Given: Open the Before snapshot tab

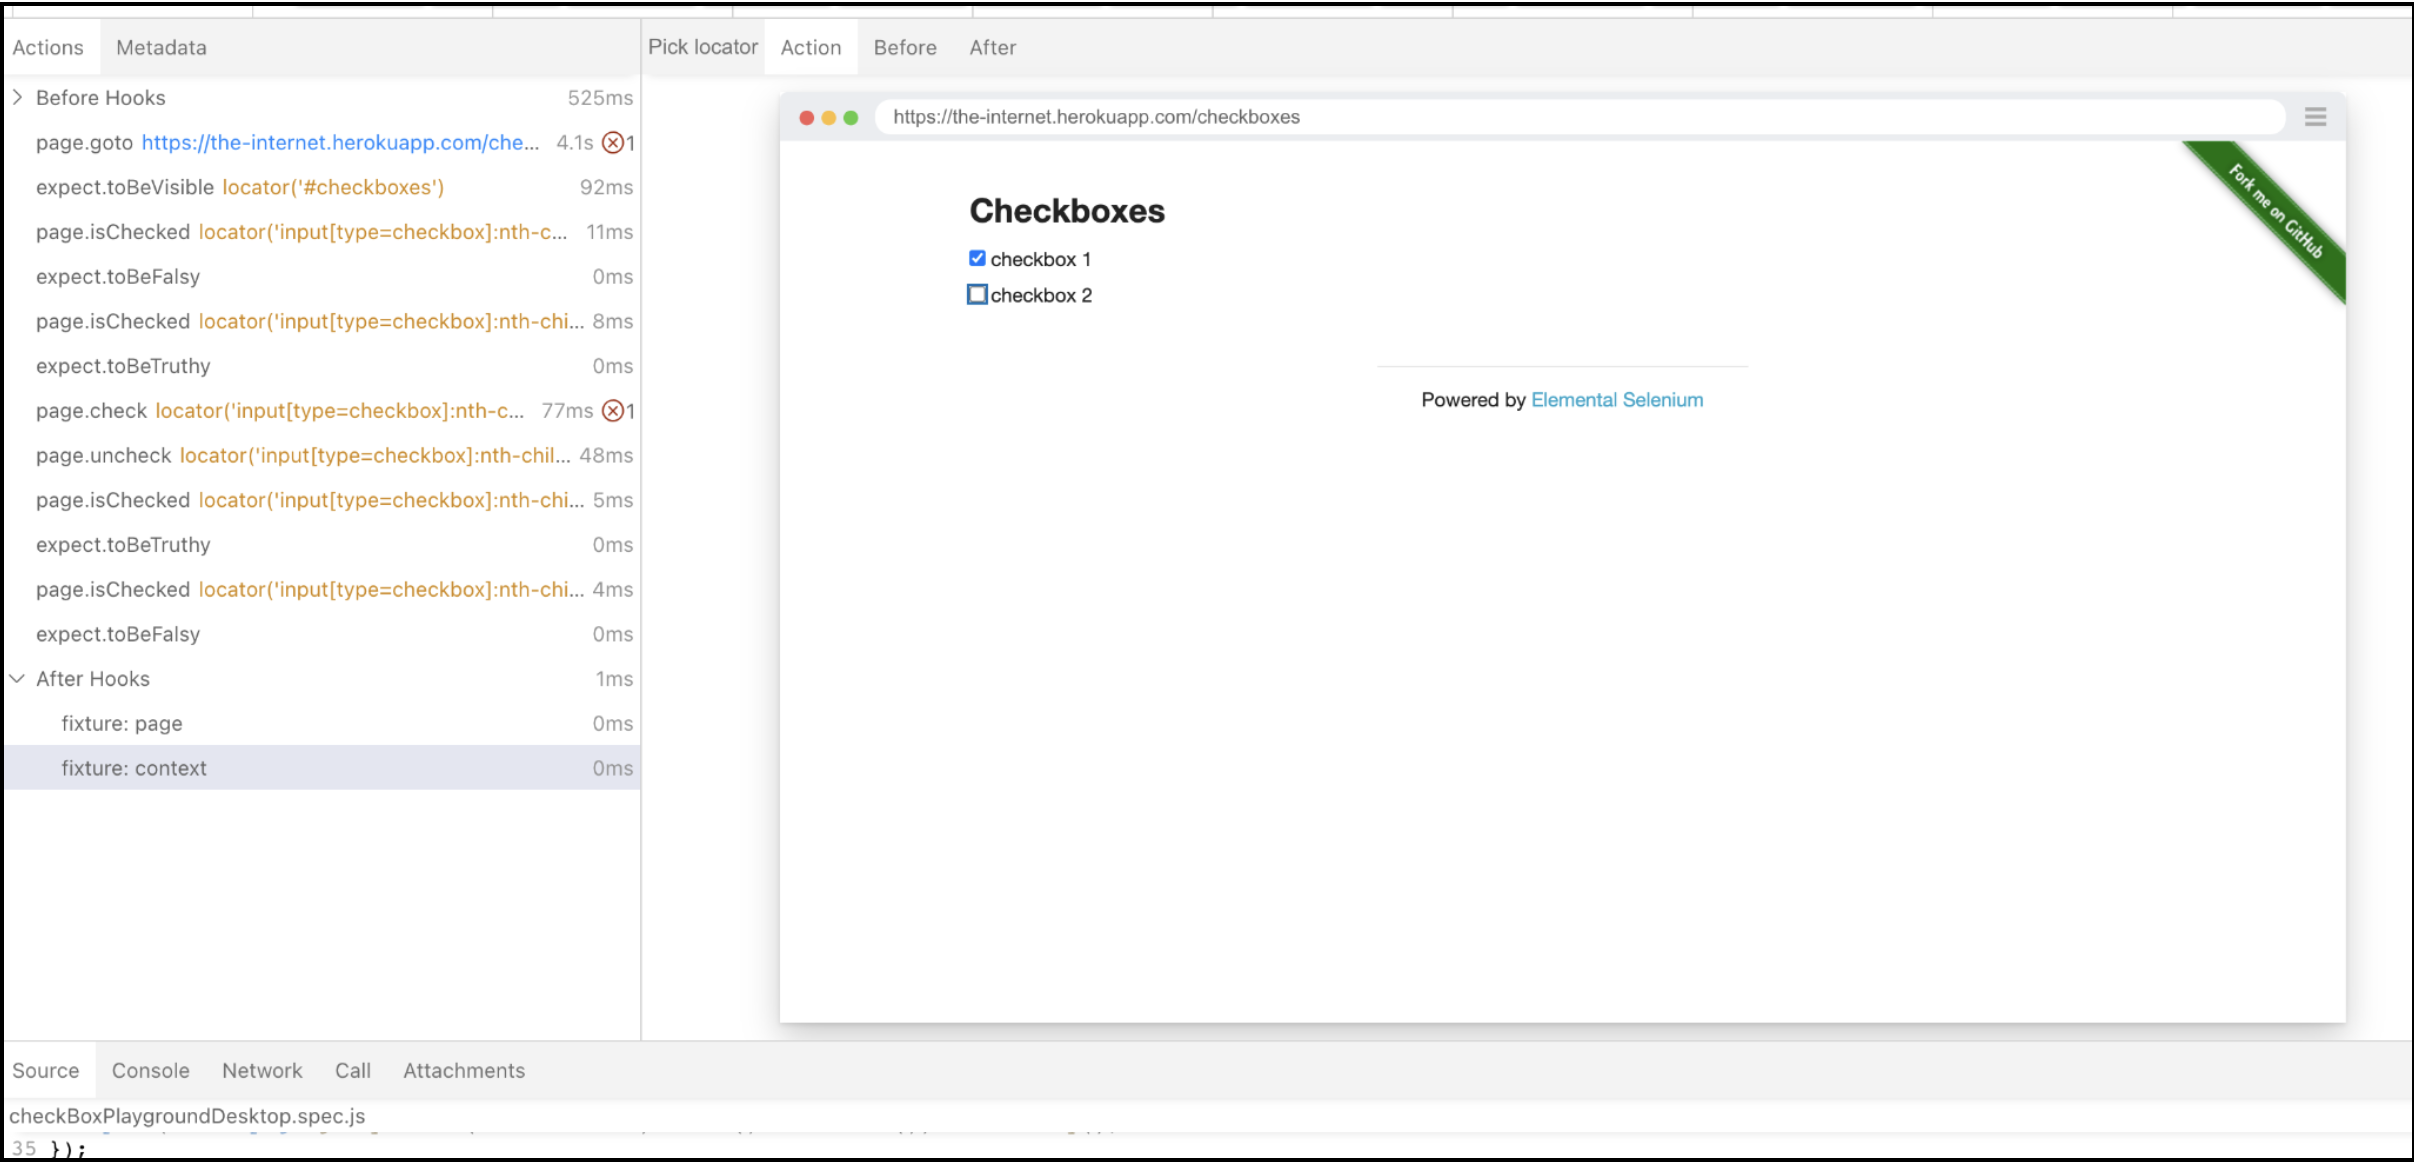Looking at the screenshot, I should click(904, 48).
